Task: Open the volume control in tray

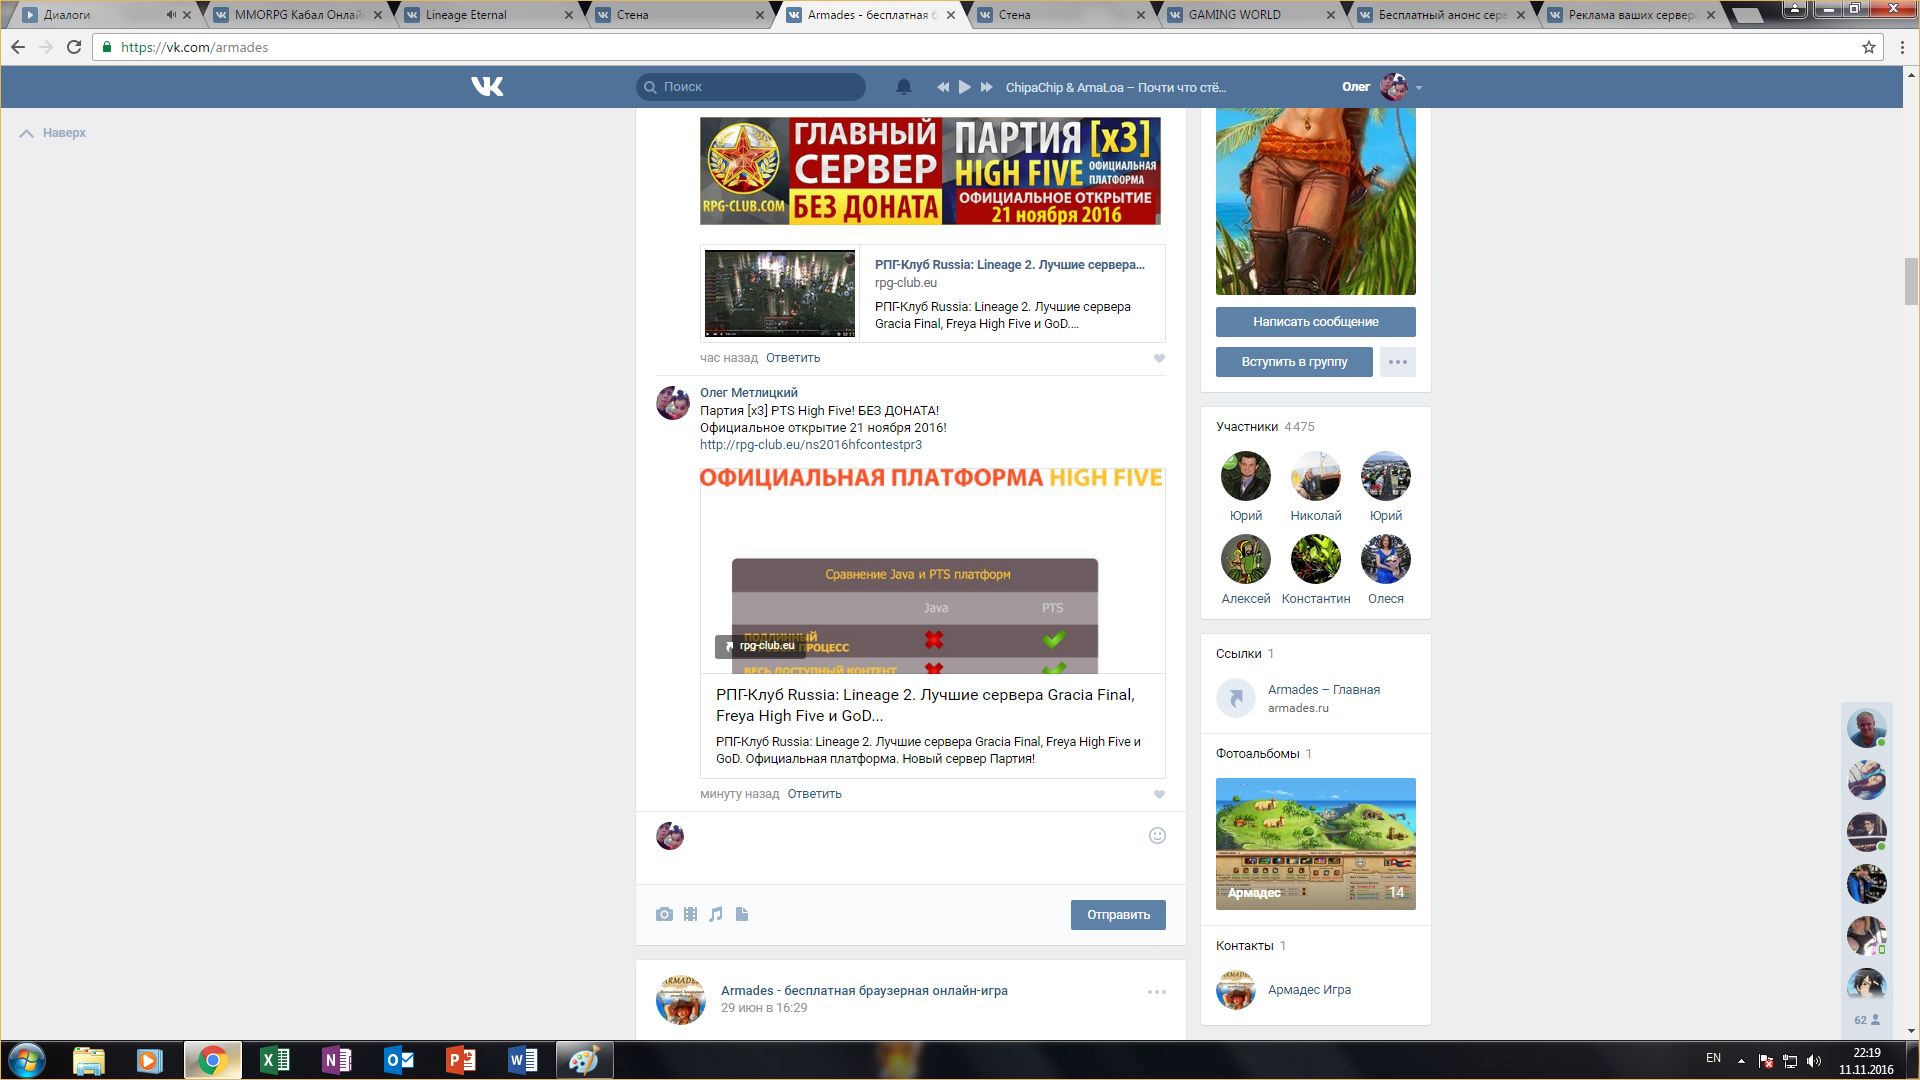Action: click(x=1814, y=1061)
